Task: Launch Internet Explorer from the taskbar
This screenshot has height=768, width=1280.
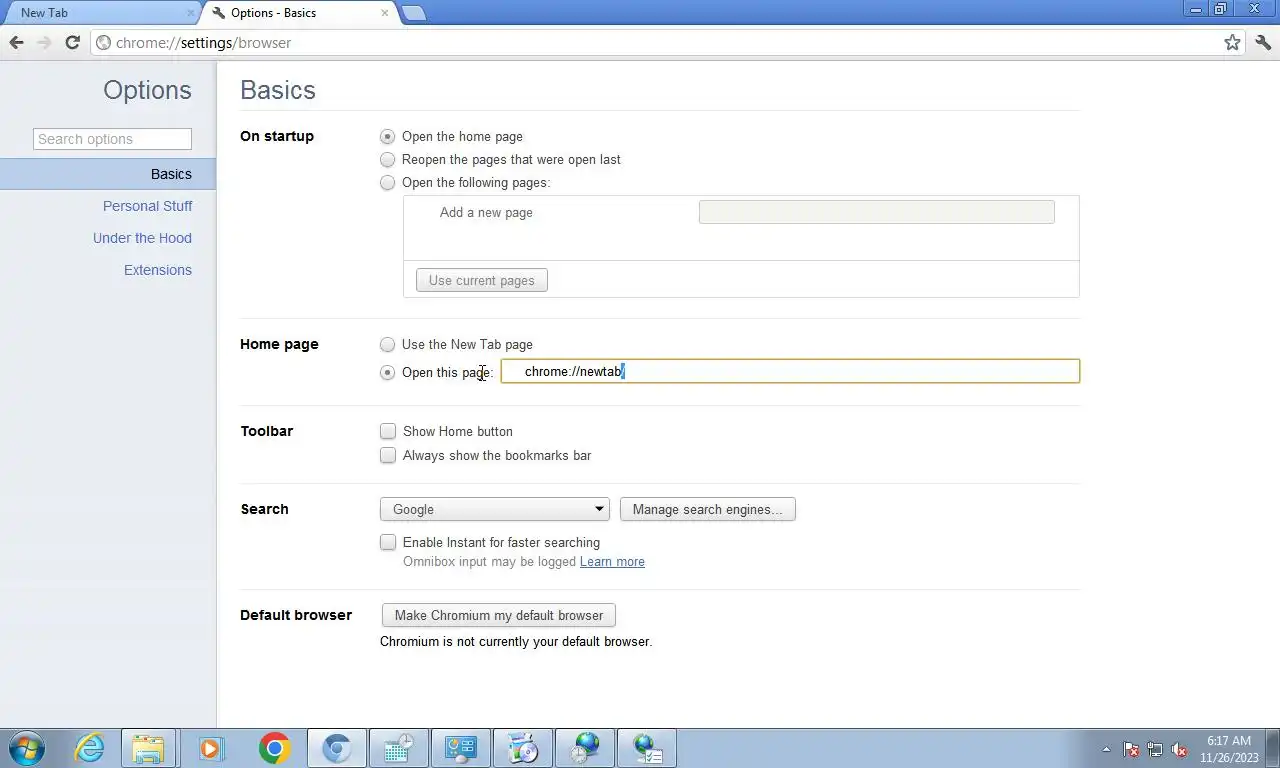Action: tap(90, 748)
